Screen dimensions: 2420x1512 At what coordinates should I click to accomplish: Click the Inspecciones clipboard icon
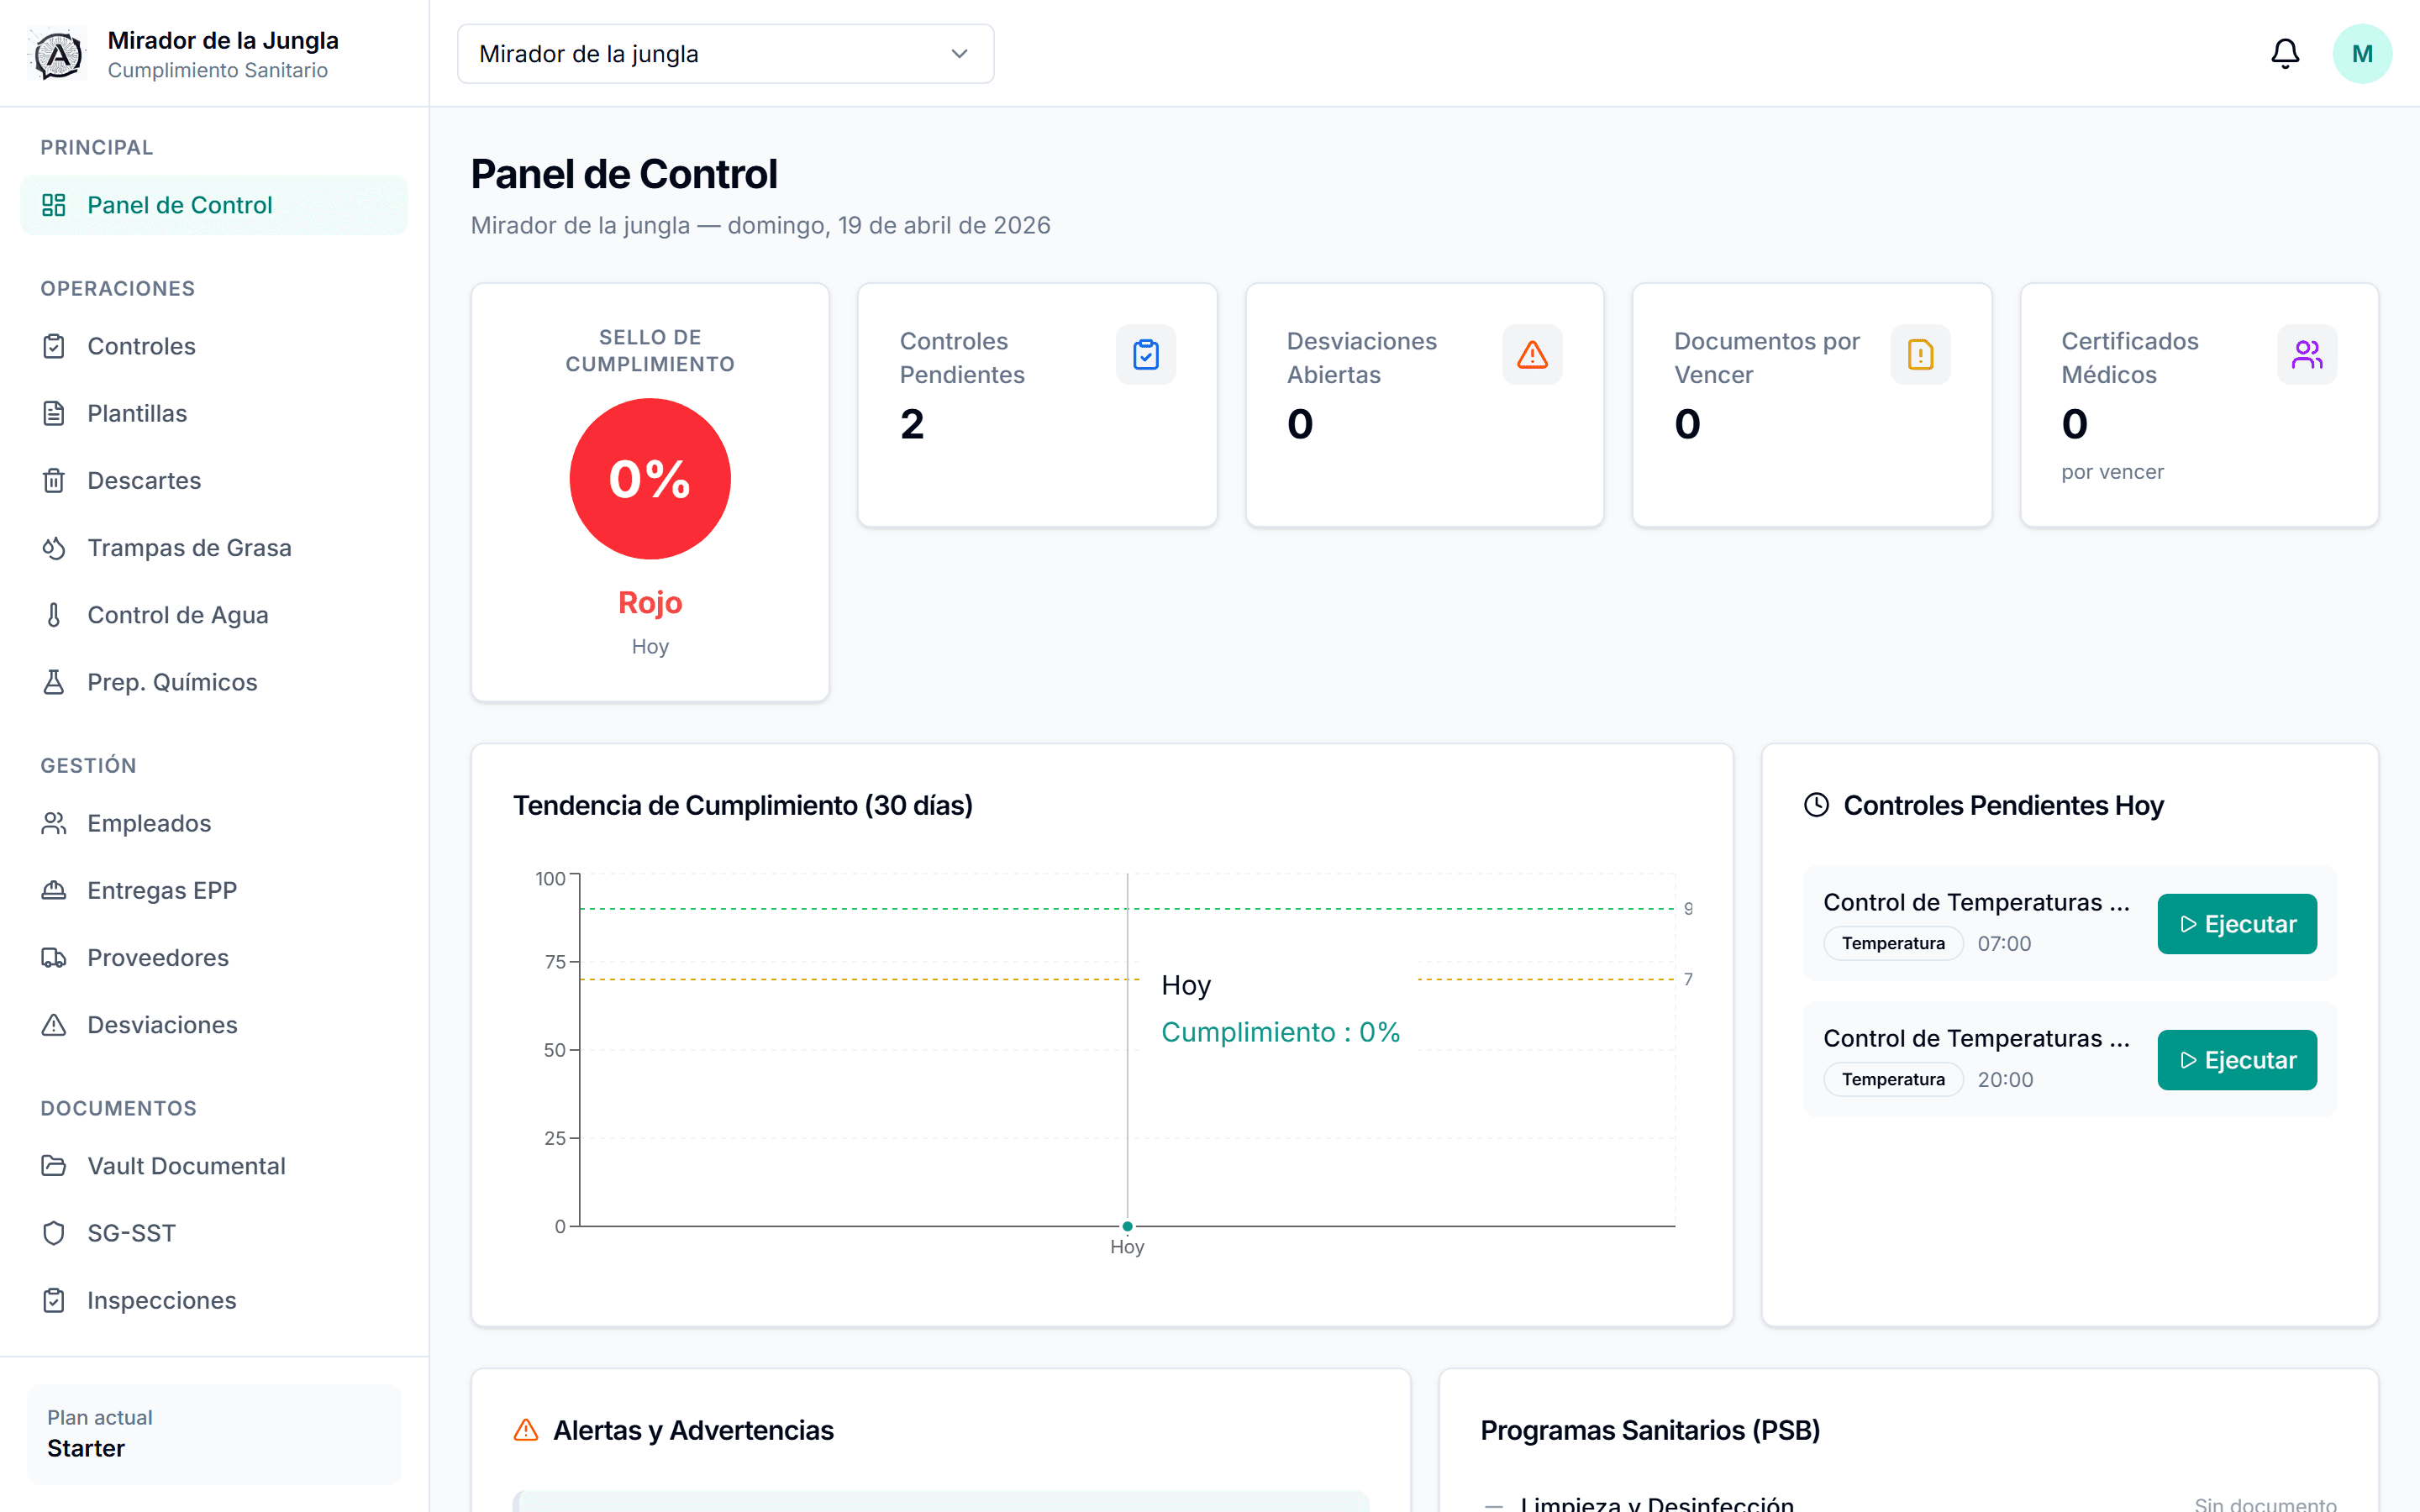point(54,1300)
